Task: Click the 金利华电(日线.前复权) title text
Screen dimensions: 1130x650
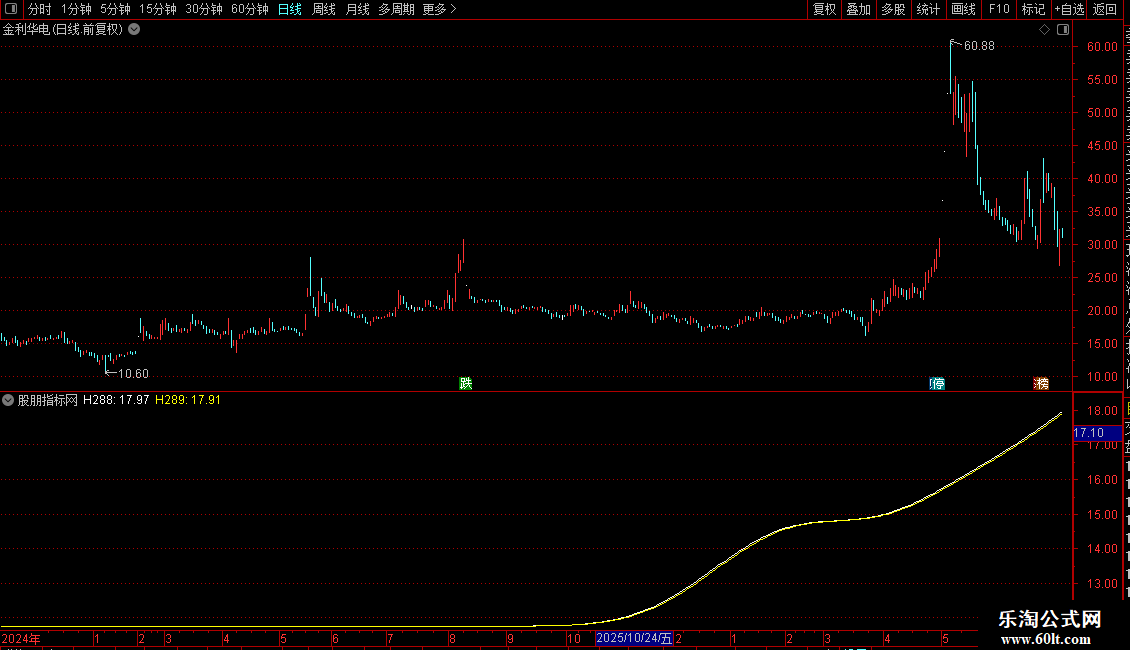Action: point(63,30)
